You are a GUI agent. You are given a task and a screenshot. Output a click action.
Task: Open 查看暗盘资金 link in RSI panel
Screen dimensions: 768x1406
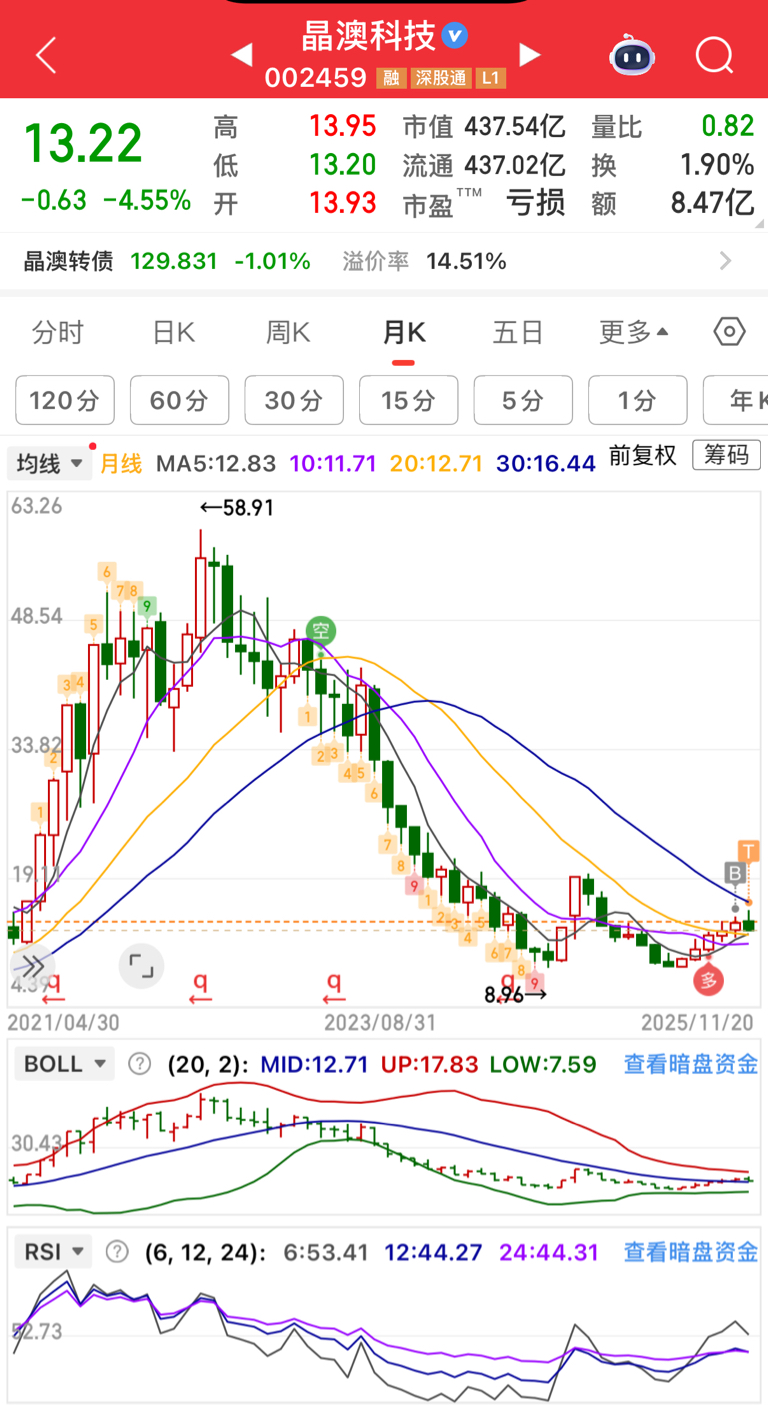691,1251
